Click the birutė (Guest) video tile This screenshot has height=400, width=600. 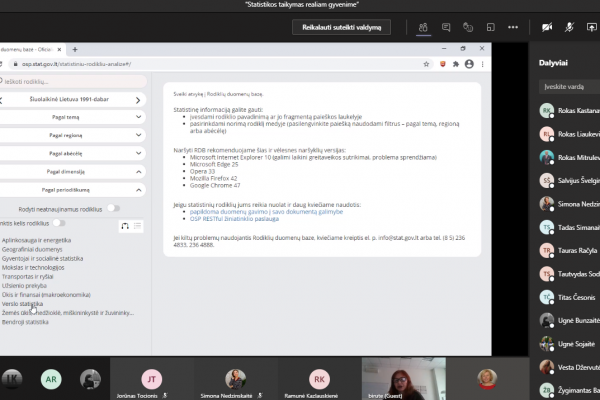404,379
